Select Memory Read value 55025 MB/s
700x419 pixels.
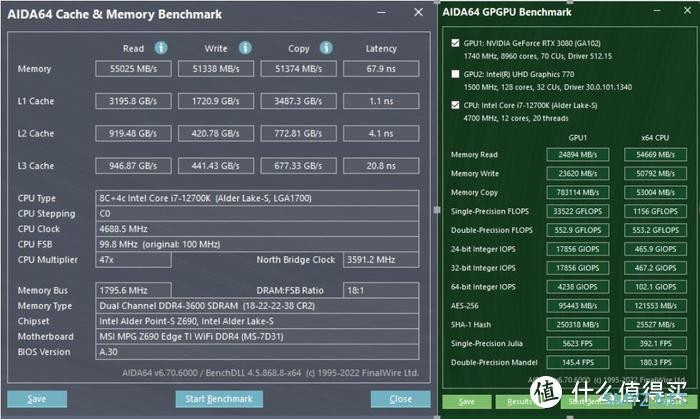[x=133, y=69]
